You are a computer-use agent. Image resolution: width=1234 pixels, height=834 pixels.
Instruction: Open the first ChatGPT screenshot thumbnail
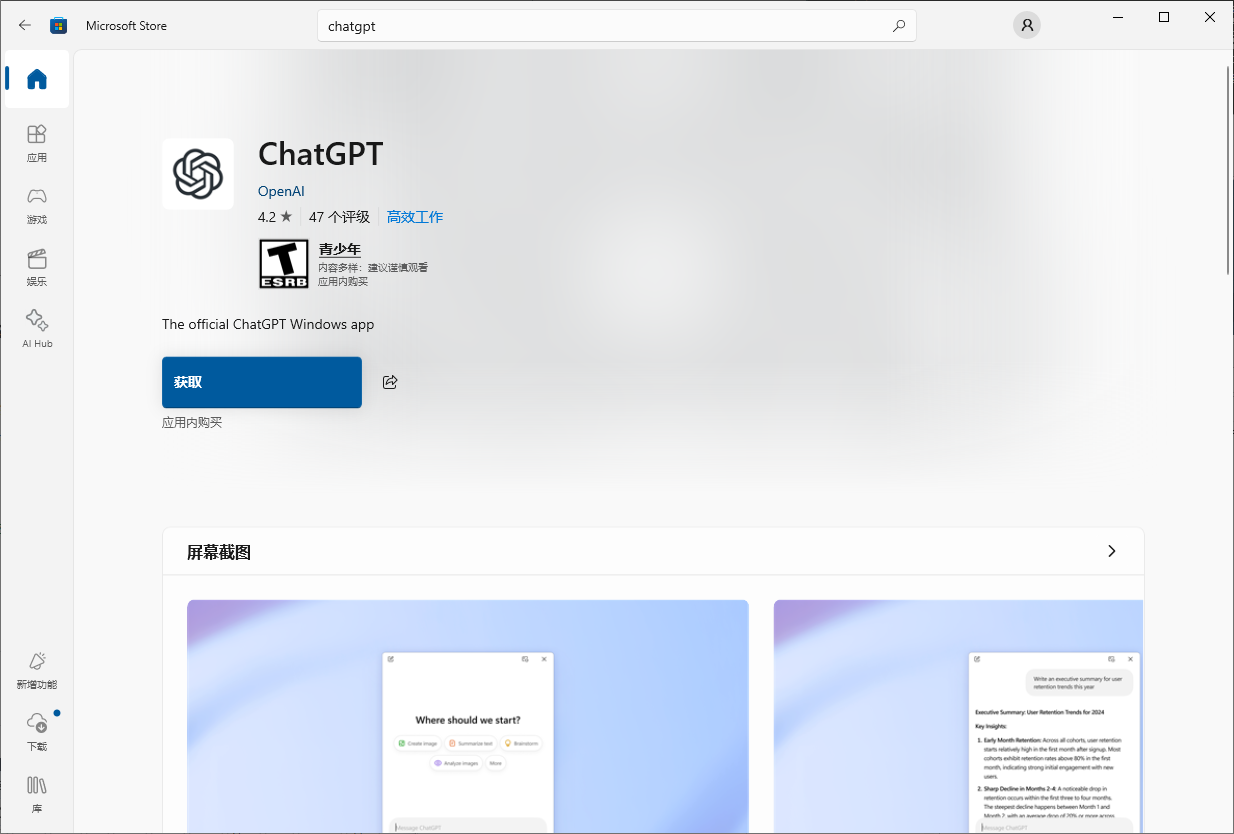click(x=468, y=715)
